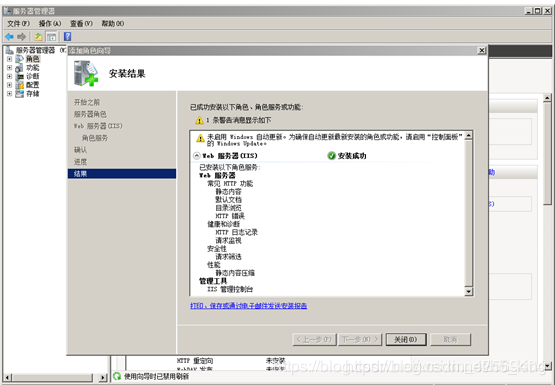Viewport: 555px width, 385px height.
Task: Click the results list scroll up arrow
Action: tap(469, 136)
